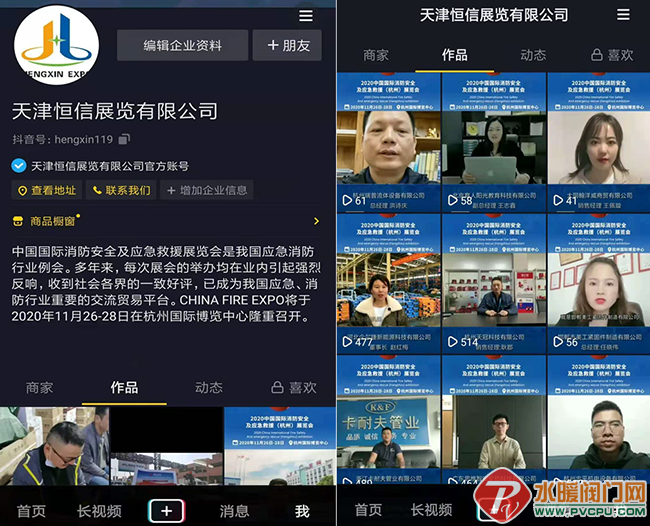This screenshot has width=650, height=526.
Task: Click the expo description paragraph
Action: [x=166, y=284]
